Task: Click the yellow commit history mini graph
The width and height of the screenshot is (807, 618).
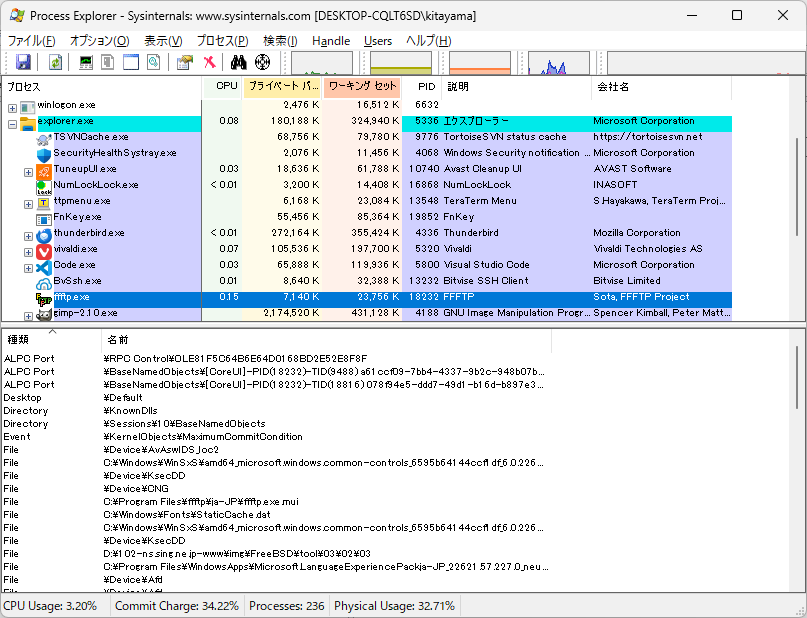Action: point(401,63)
